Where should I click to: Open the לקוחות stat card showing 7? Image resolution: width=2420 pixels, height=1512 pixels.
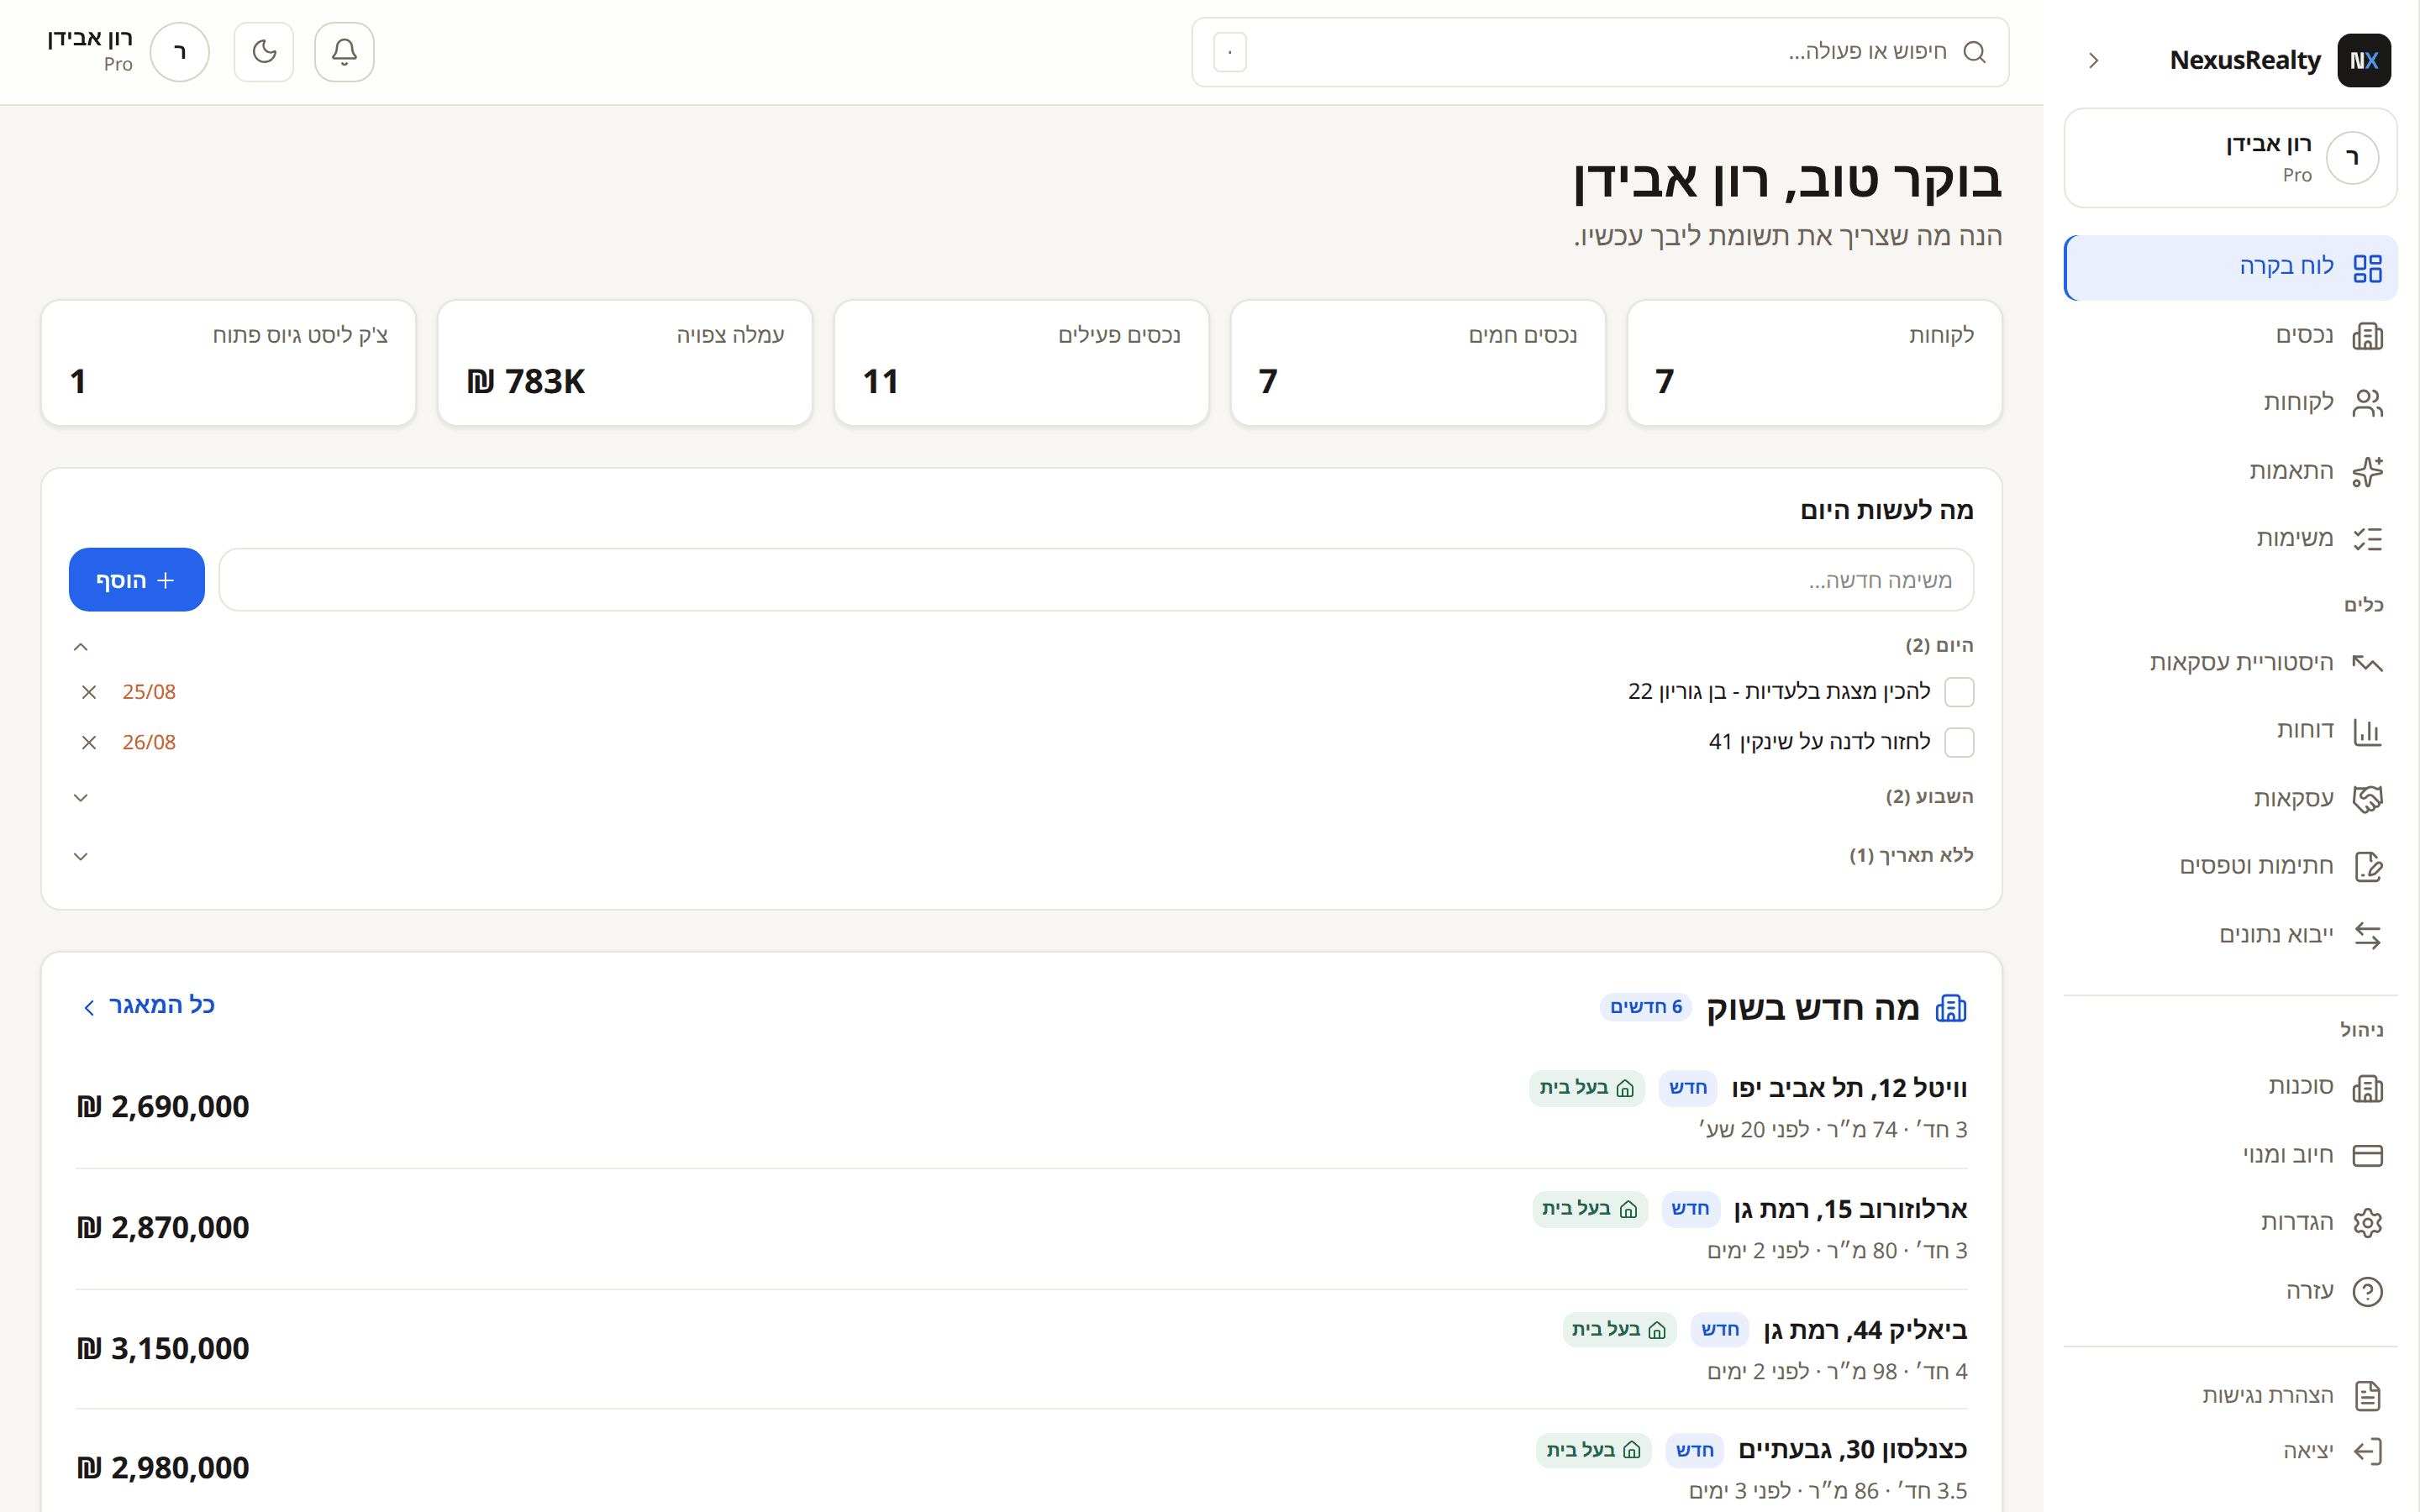click(1814, 363)
